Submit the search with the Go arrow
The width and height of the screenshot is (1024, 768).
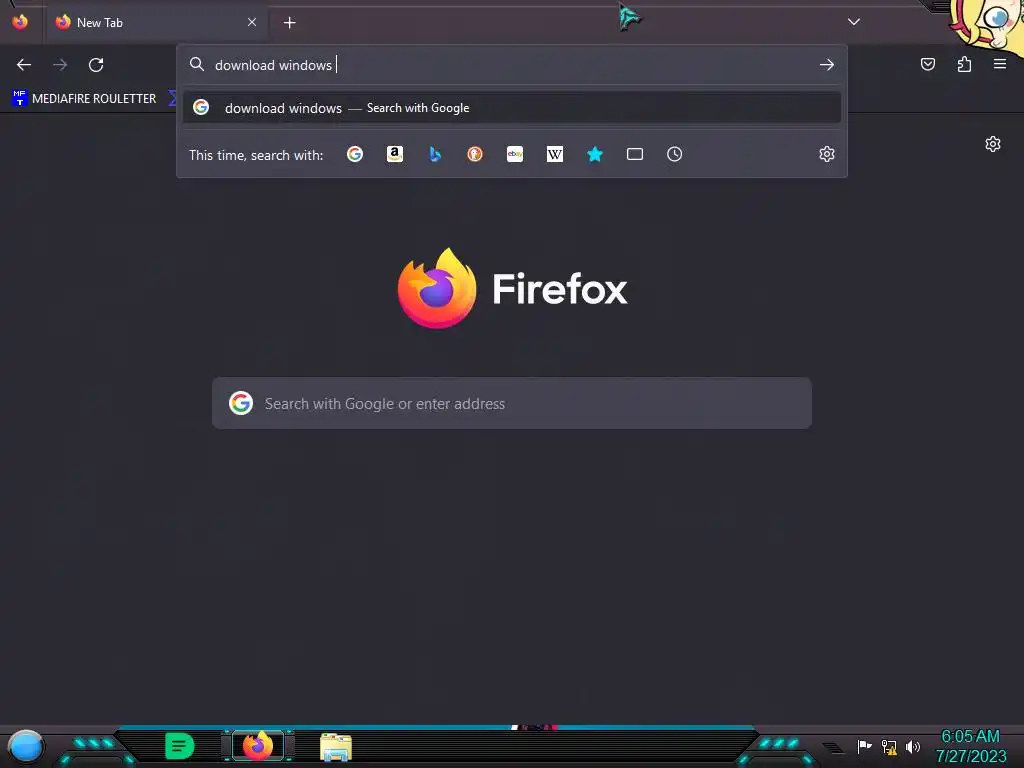point(827,65)
